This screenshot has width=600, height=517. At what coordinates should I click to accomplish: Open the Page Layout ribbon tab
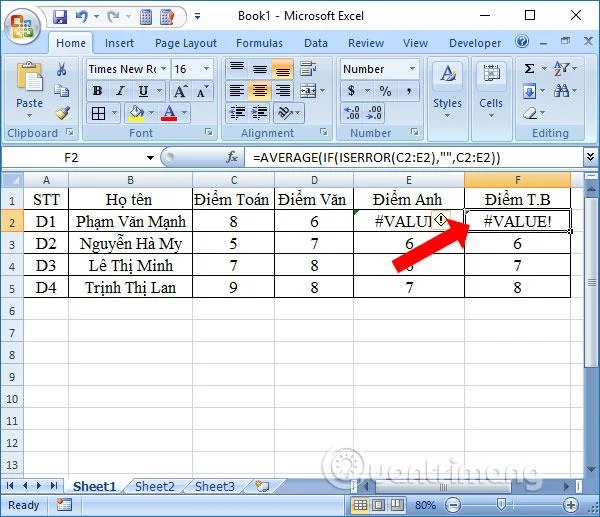tap(186, 43)
